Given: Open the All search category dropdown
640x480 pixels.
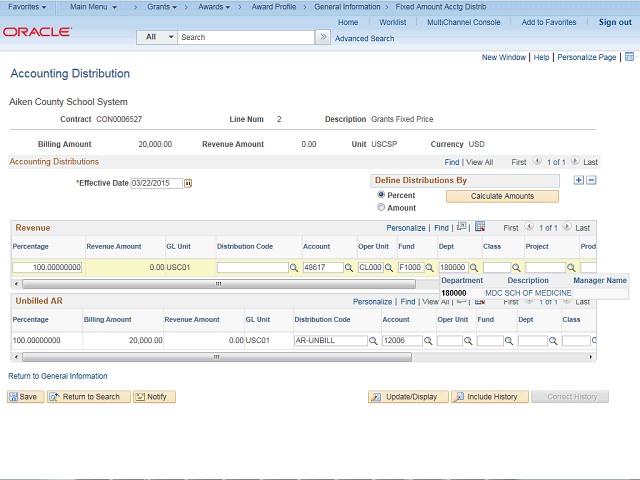Looking at the screenshot, I should 157,37.
